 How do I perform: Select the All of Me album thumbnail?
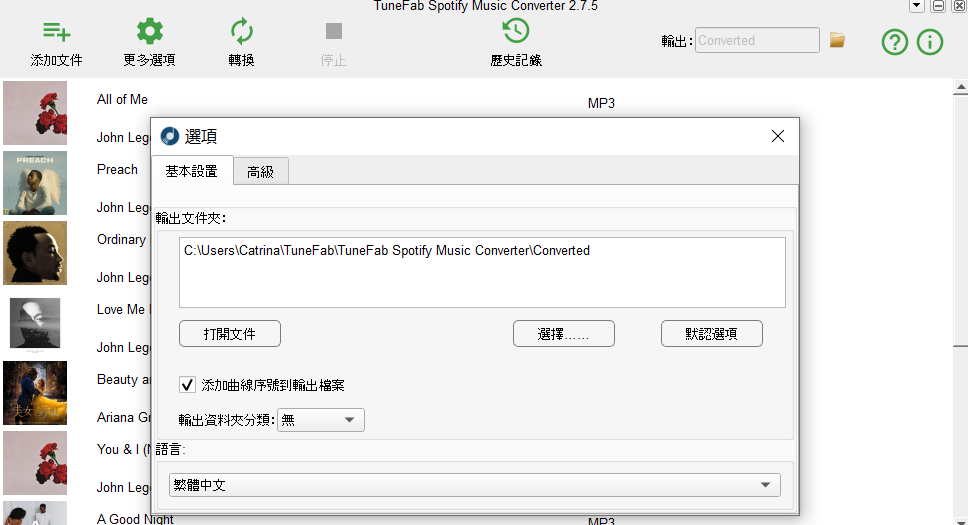click(35, 113)
